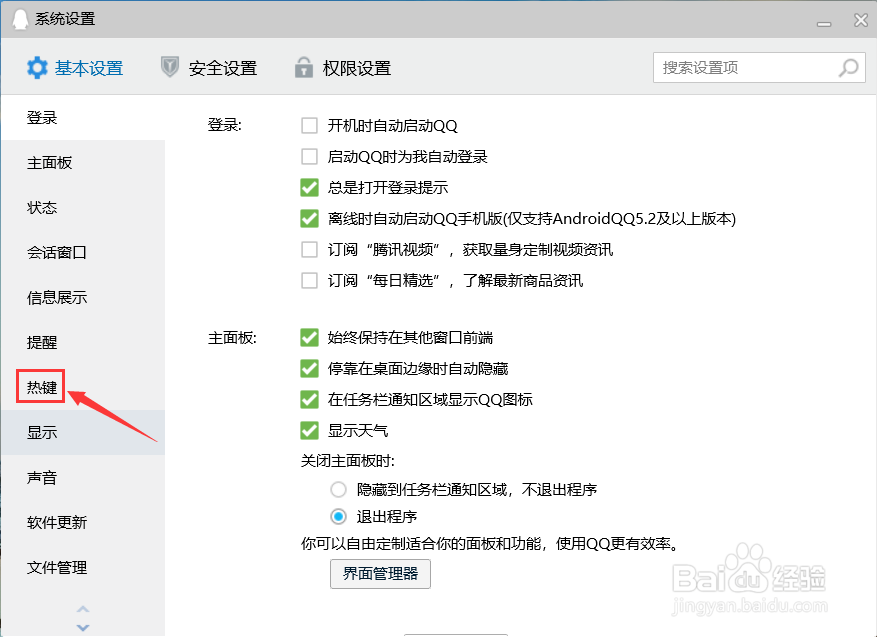Image resolution: width=877 pixels, height=637 pixels.
Task: Select the 隐藏到任务栏通知区域 radio button
Action: point(338,489)
